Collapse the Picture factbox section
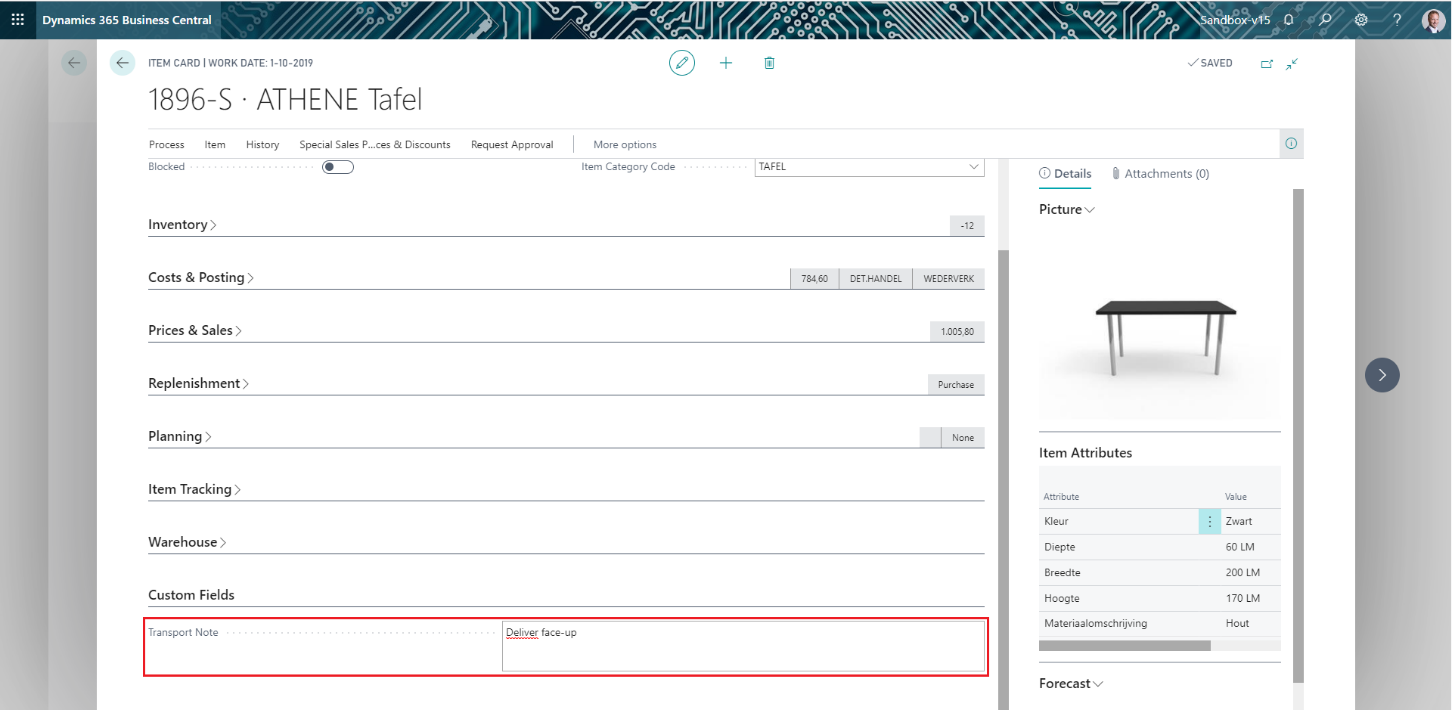1455x710 pixels. 1067,210
